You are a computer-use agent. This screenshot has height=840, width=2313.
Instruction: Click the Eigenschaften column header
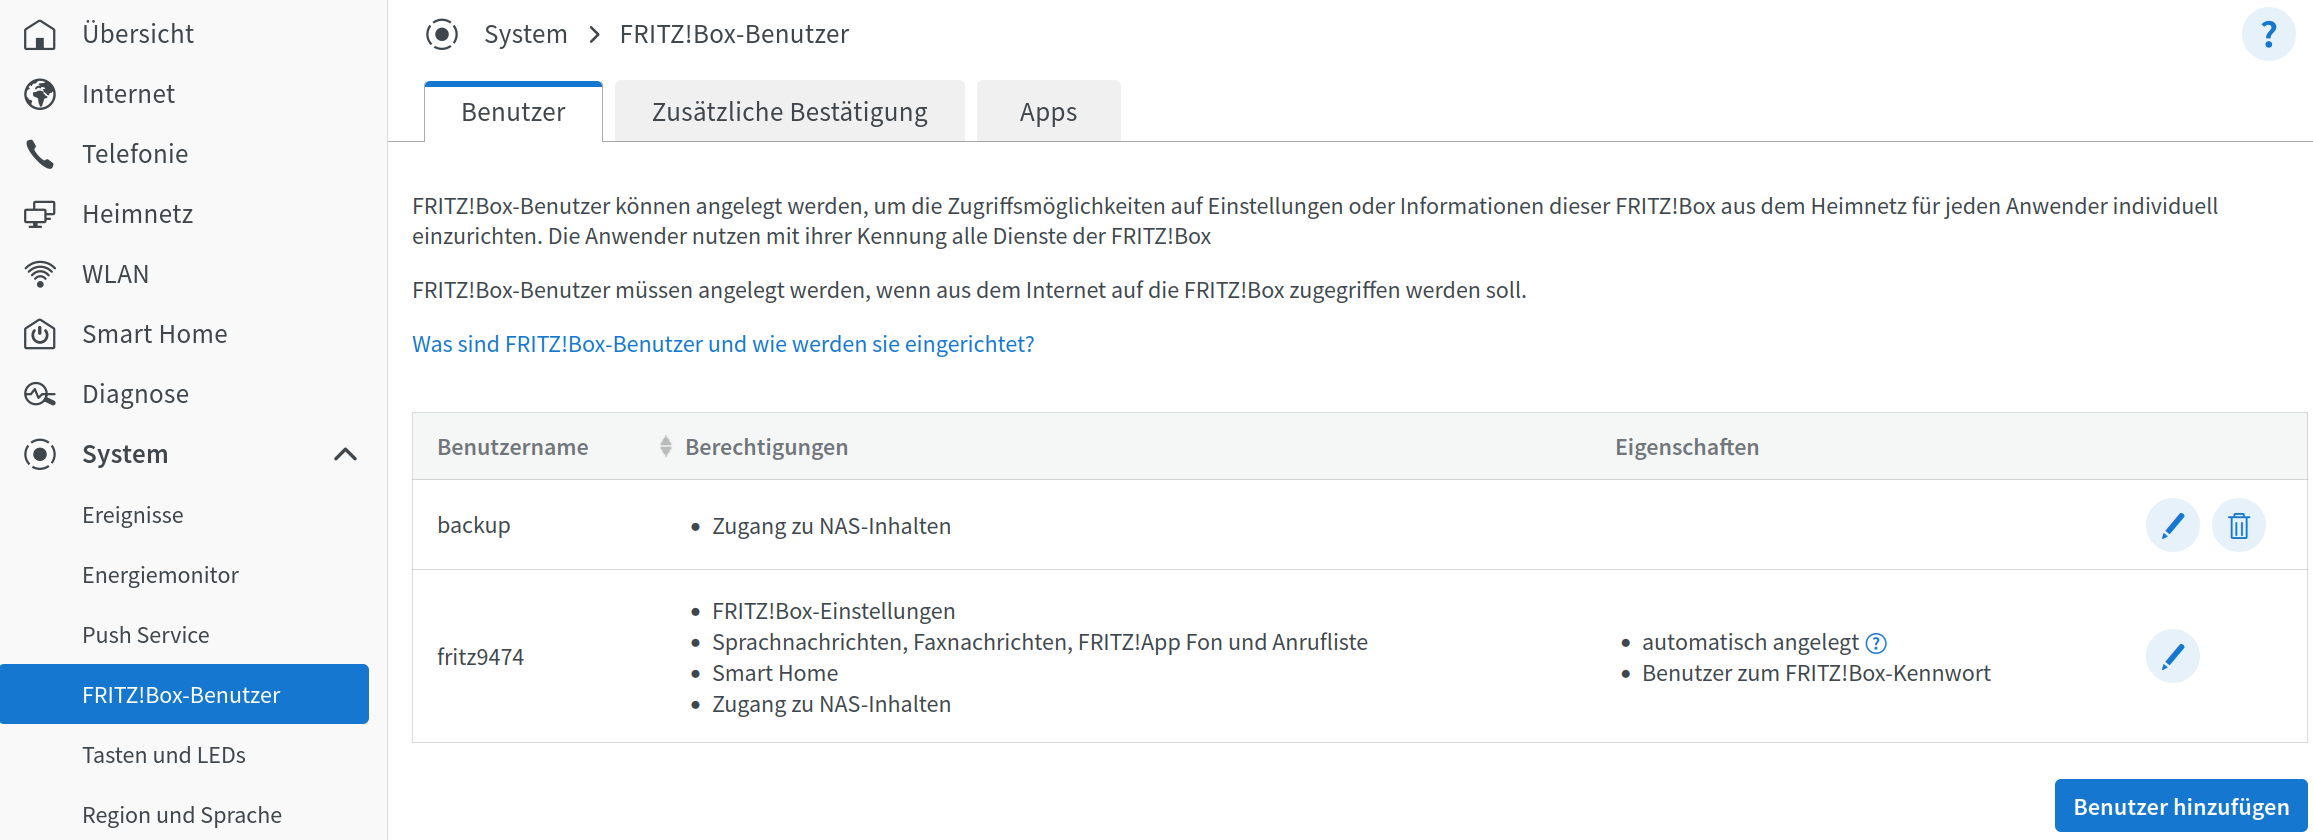click(1687, 447)
